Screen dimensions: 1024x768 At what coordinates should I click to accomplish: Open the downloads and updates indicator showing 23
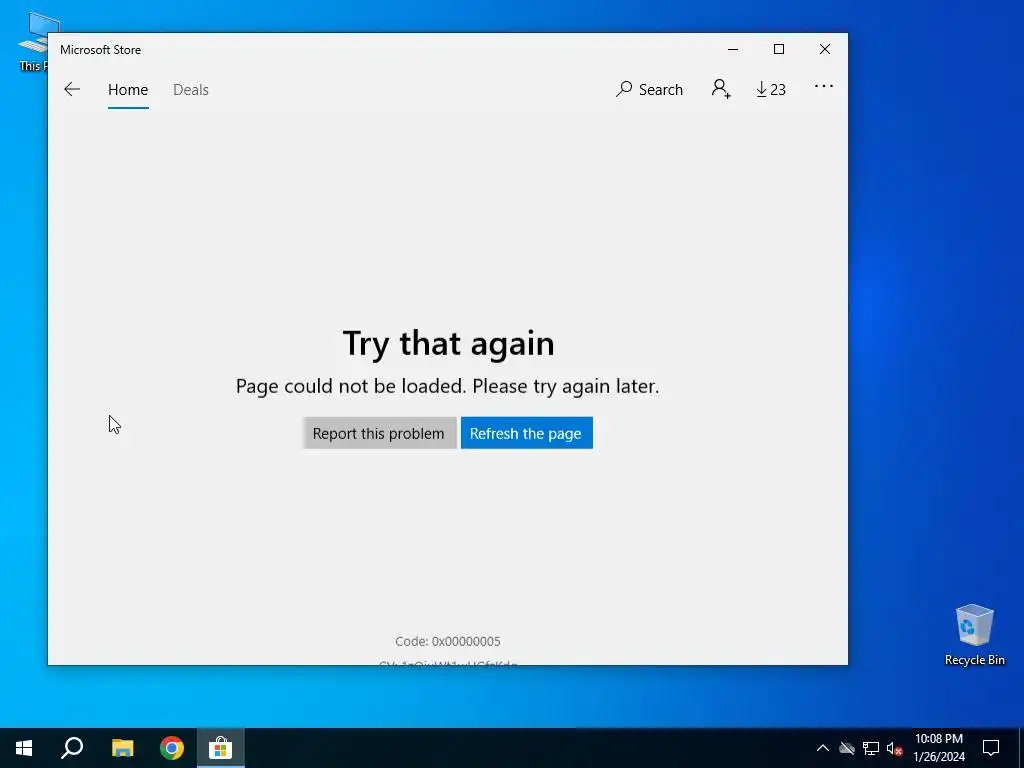click(771, 89)
